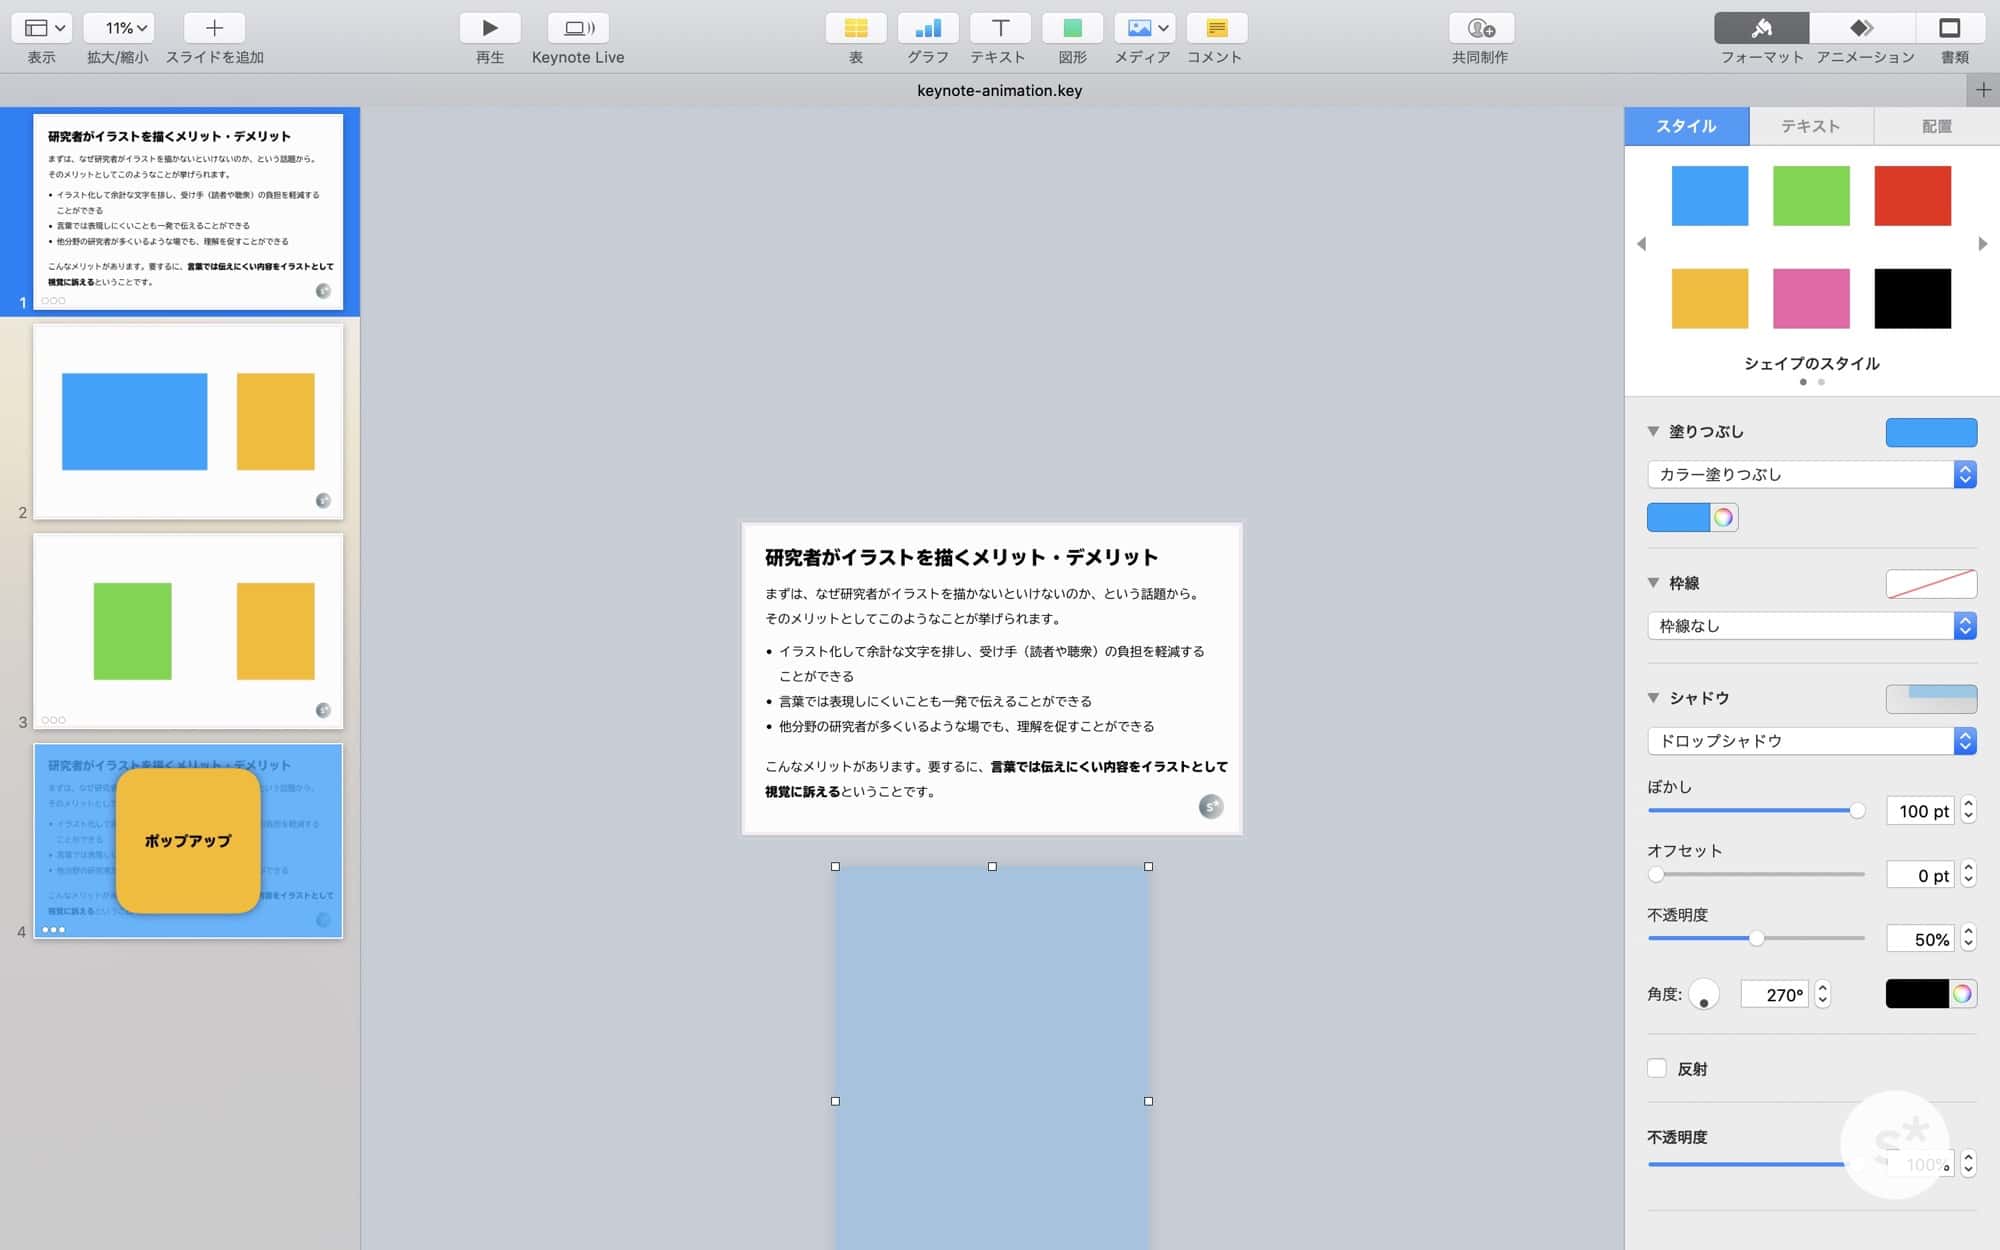This screenshot has height=1250, width=2000.
Task: Enable the Reflection (反射) checkbox
Action: pos(1657,1068)
